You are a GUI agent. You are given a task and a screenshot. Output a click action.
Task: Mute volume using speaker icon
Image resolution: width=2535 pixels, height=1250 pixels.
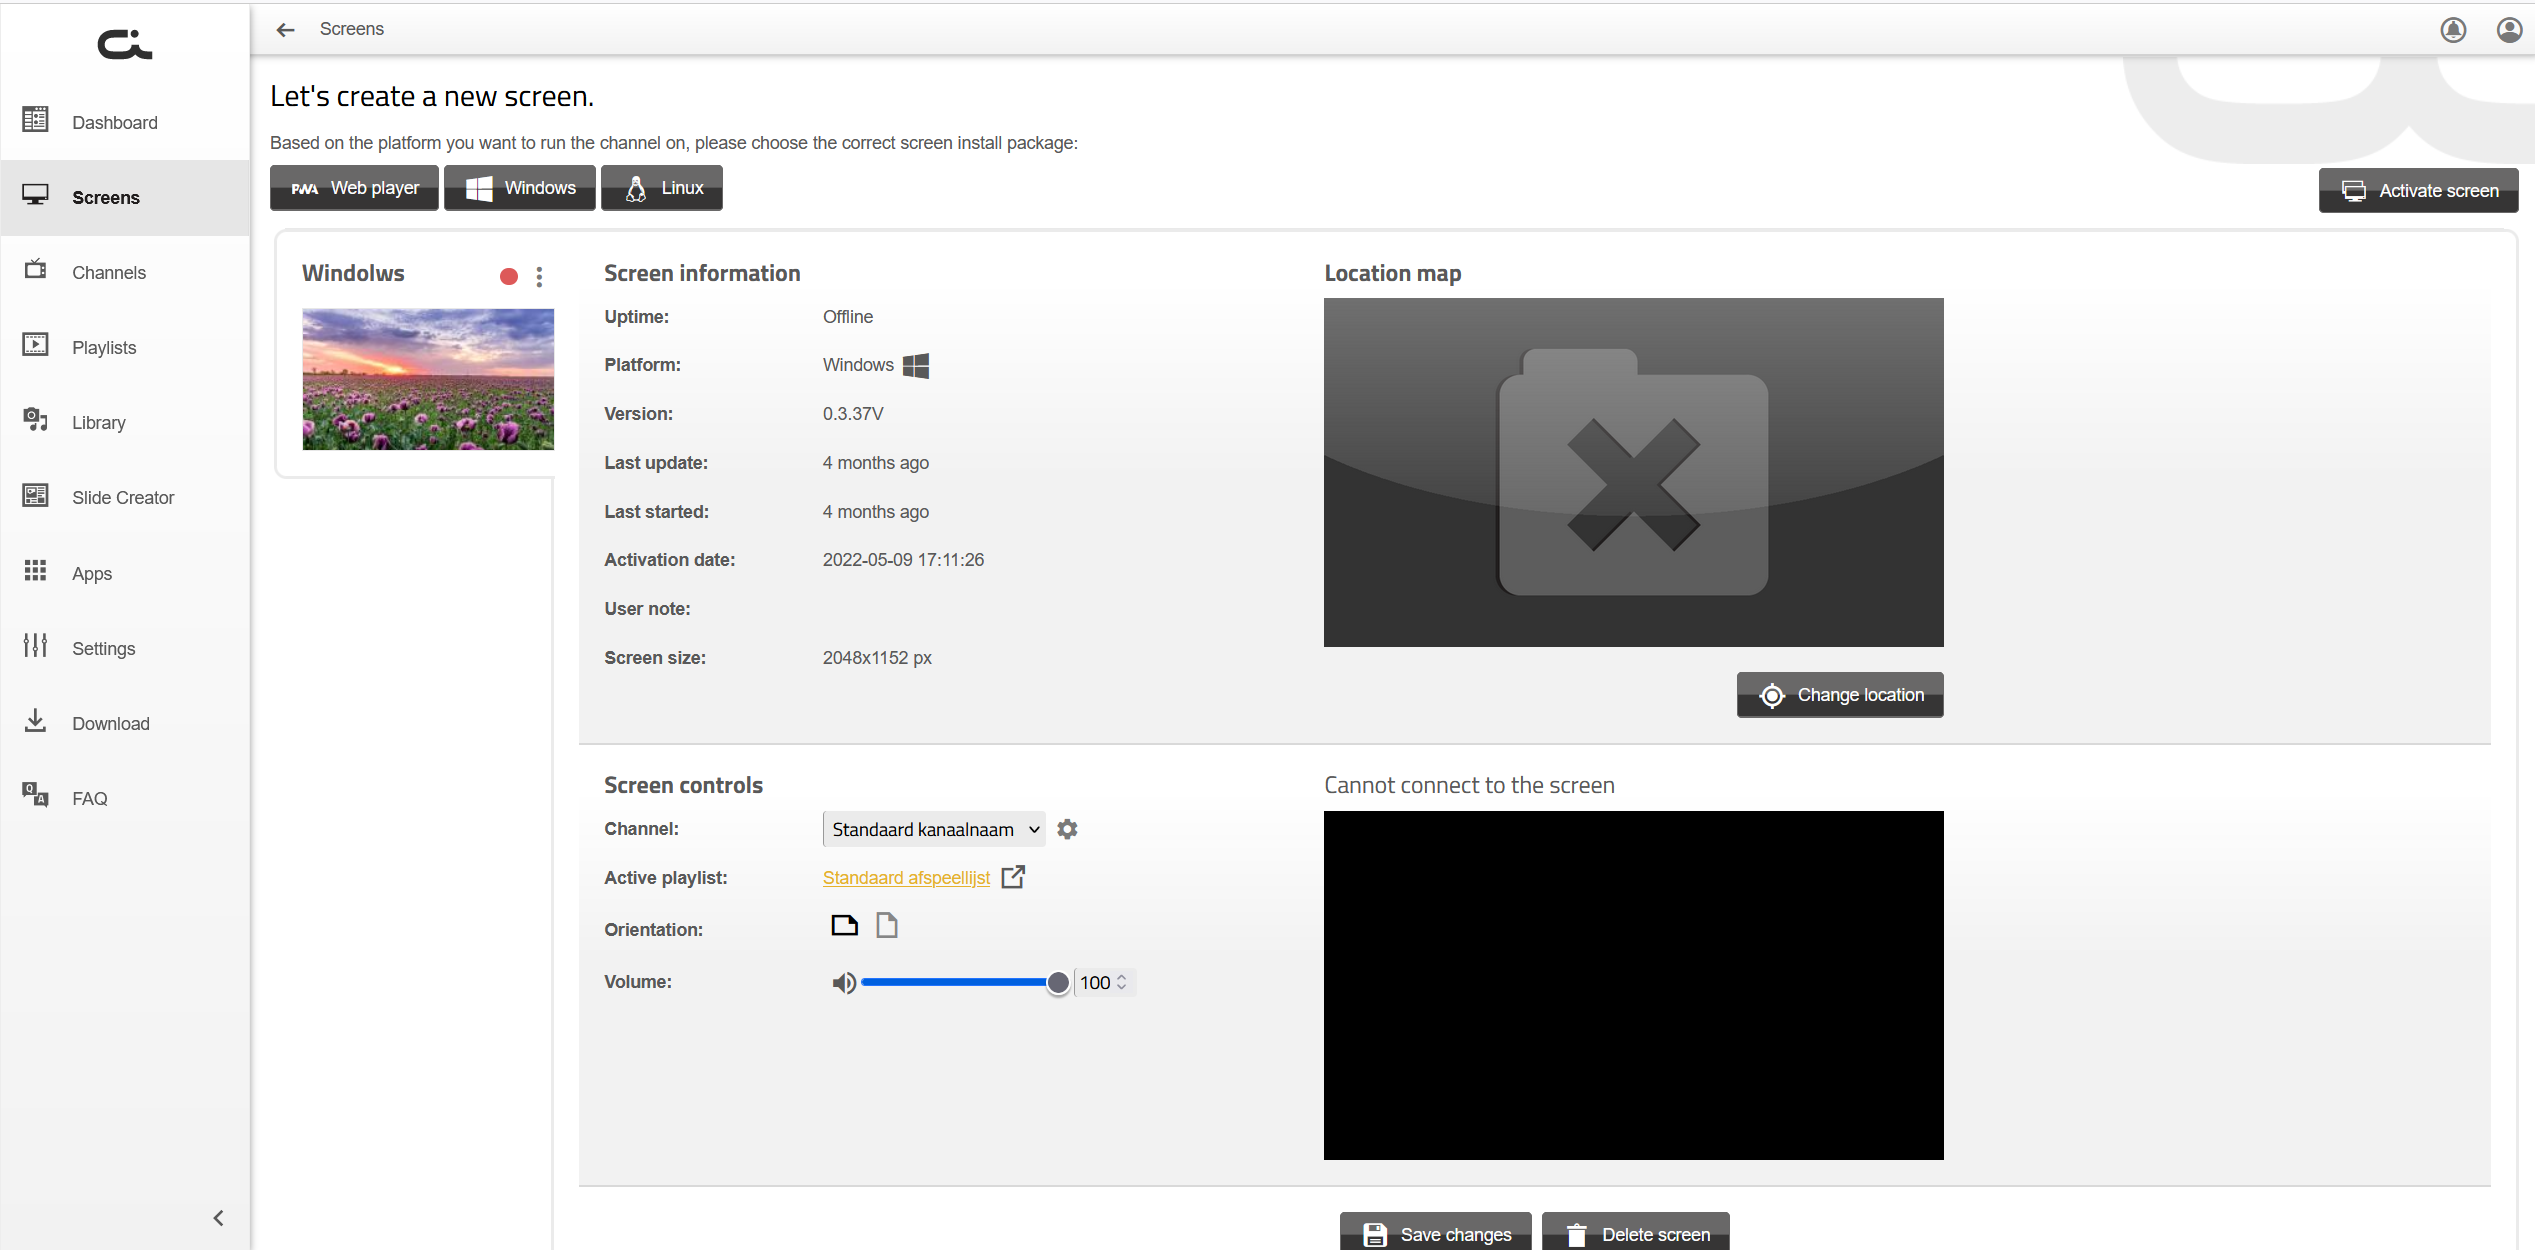[x=843, y=983]
